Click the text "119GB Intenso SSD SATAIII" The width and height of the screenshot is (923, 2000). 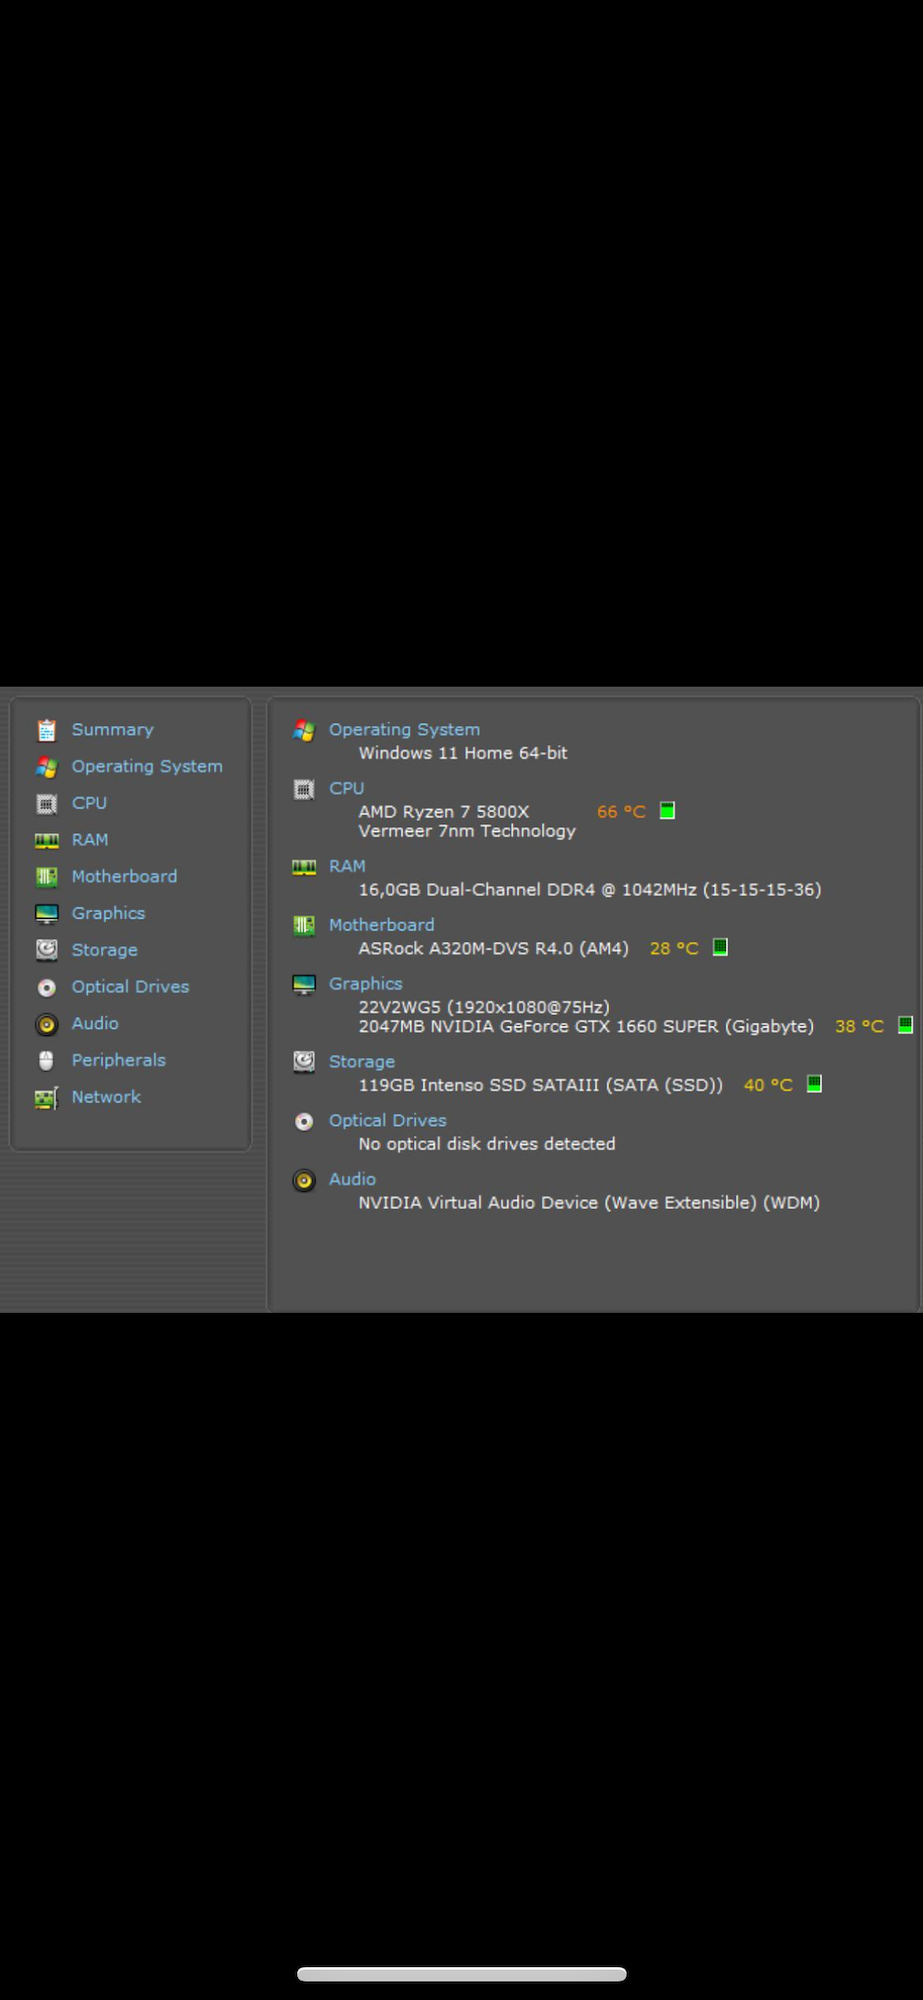pos(541,1085)
